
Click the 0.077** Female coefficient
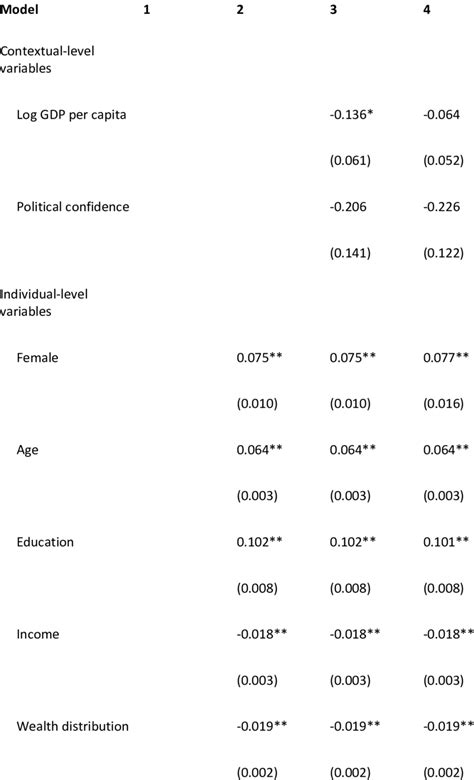(446, 357)
